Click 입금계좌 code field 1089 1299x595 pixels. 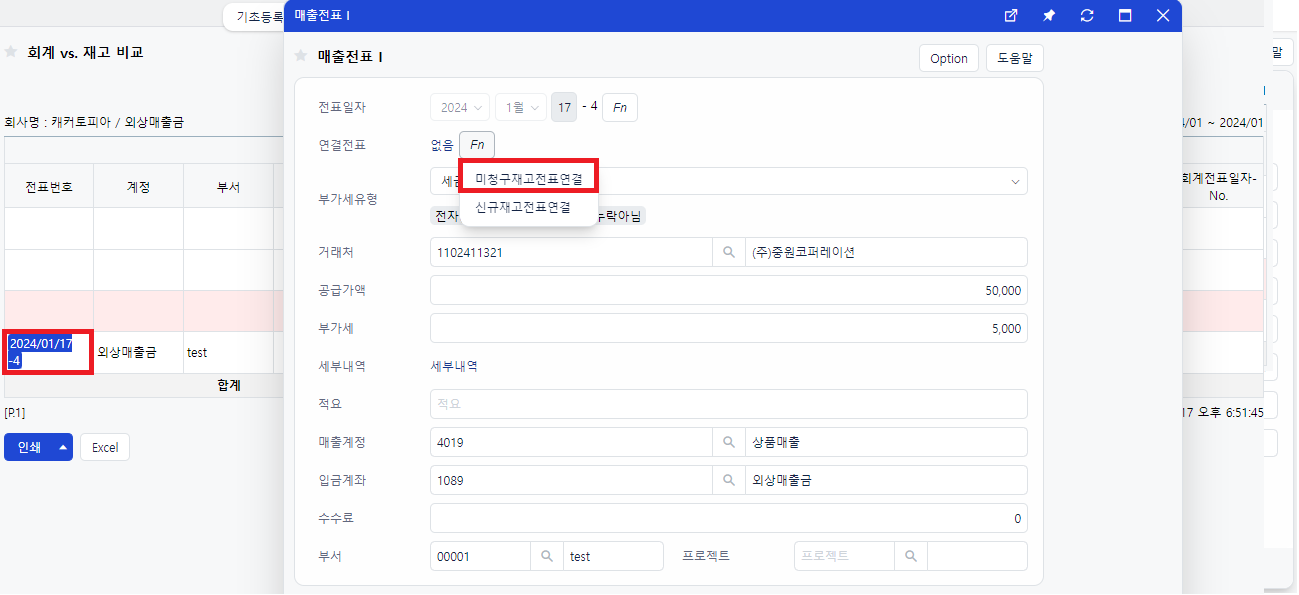click(x=571, y=480)
